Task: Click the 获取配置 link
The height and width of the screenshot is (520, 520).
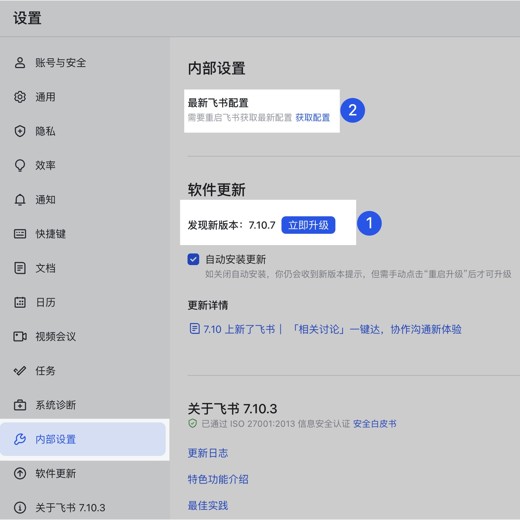Action: 313,117
